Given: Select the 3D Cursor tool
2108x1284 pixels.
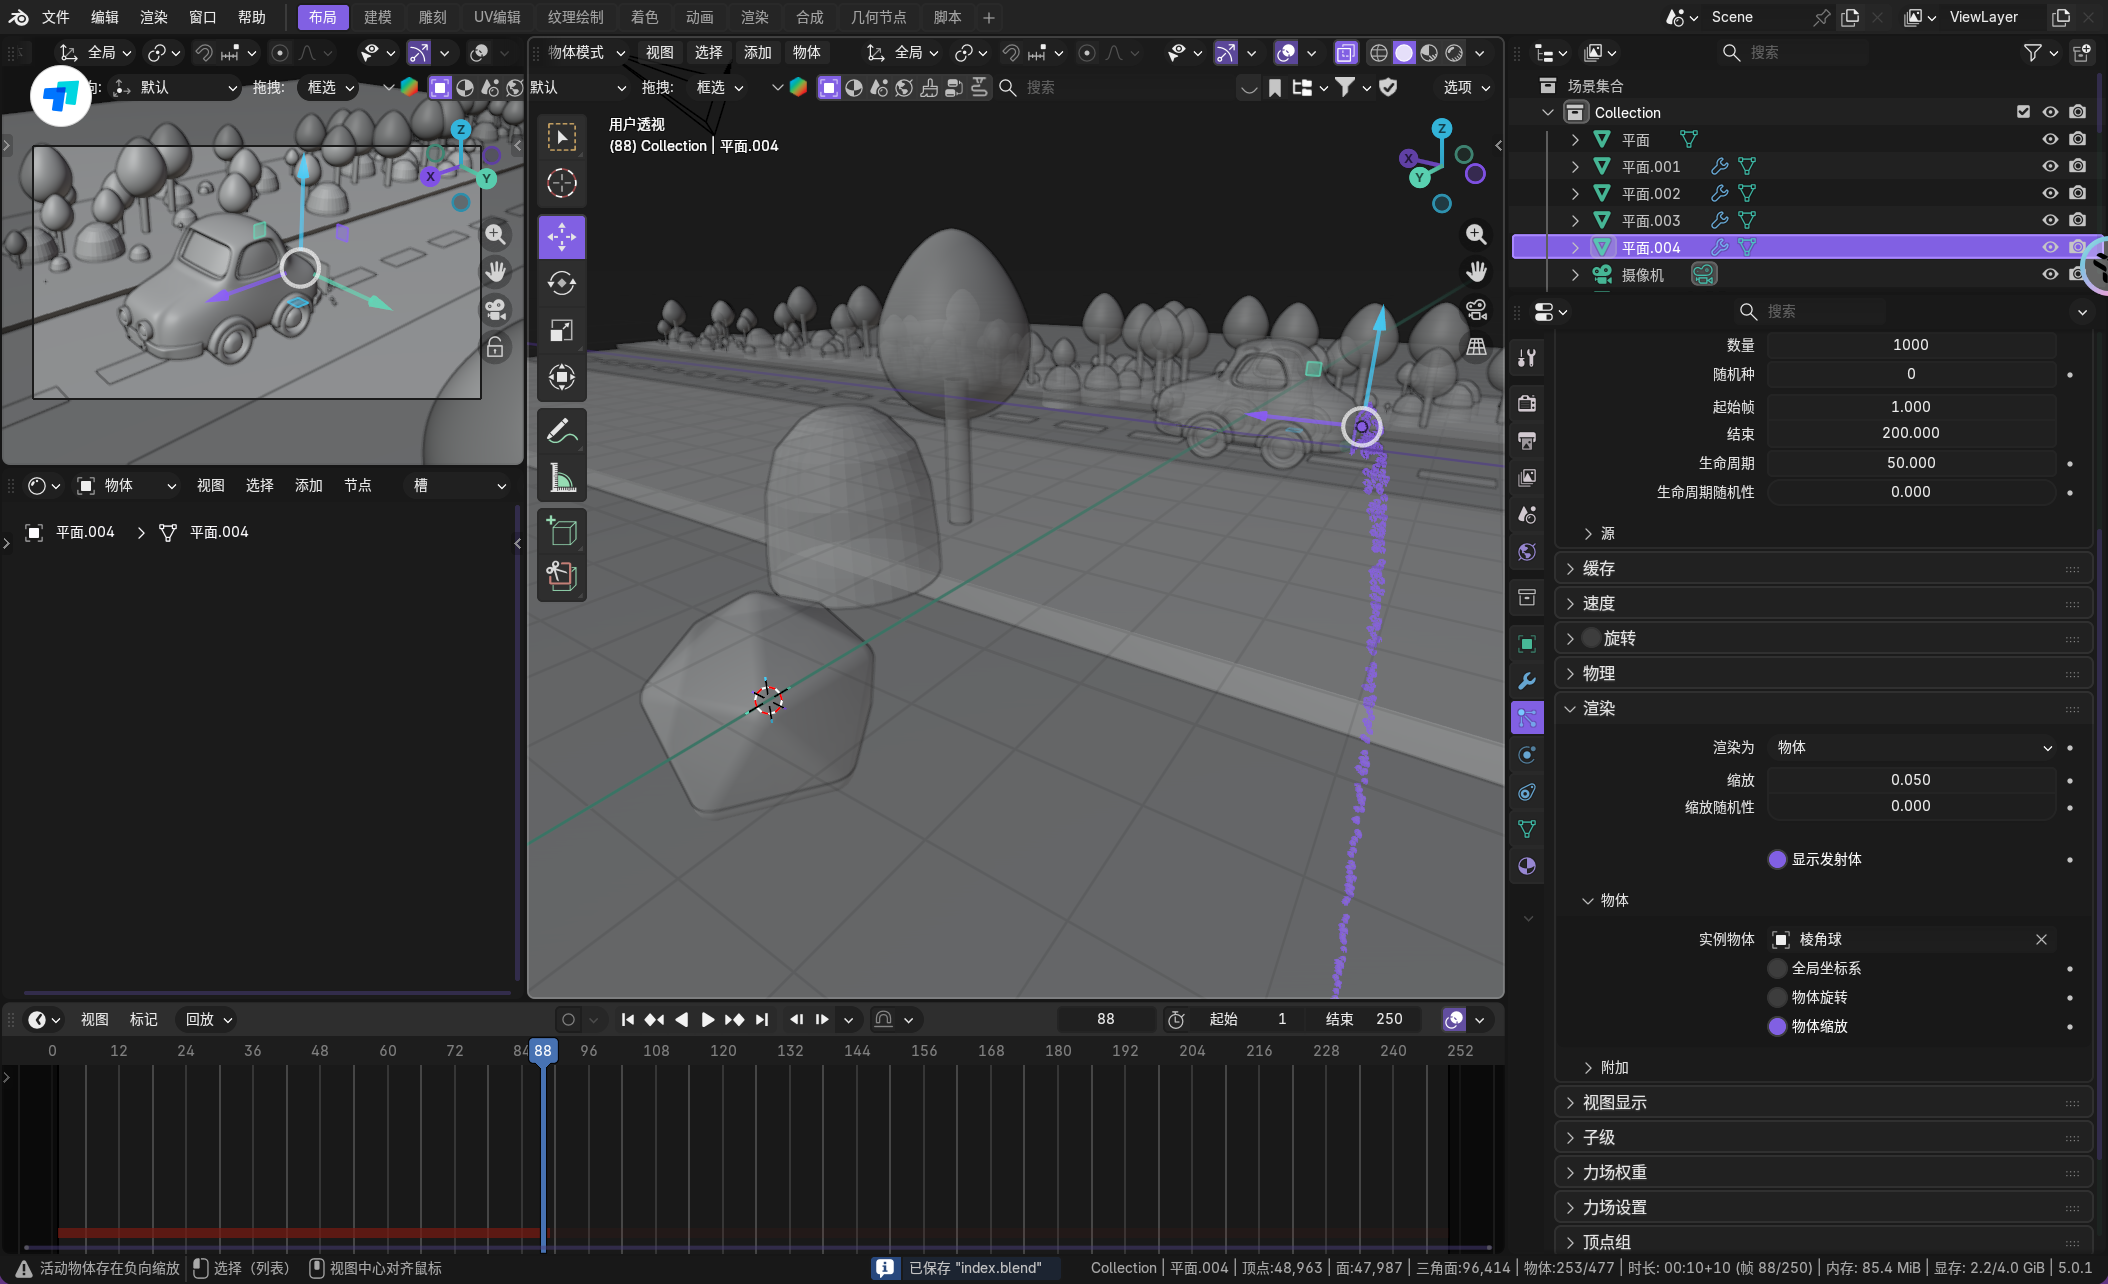Looking at the screenshot, I should click(x=561, y=183).
